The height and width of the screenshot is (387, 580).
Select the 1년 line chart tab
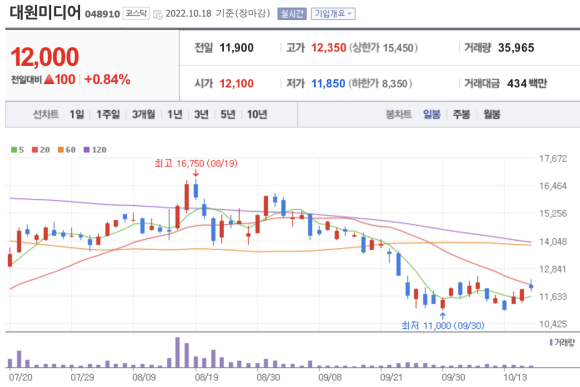point(175,114)
